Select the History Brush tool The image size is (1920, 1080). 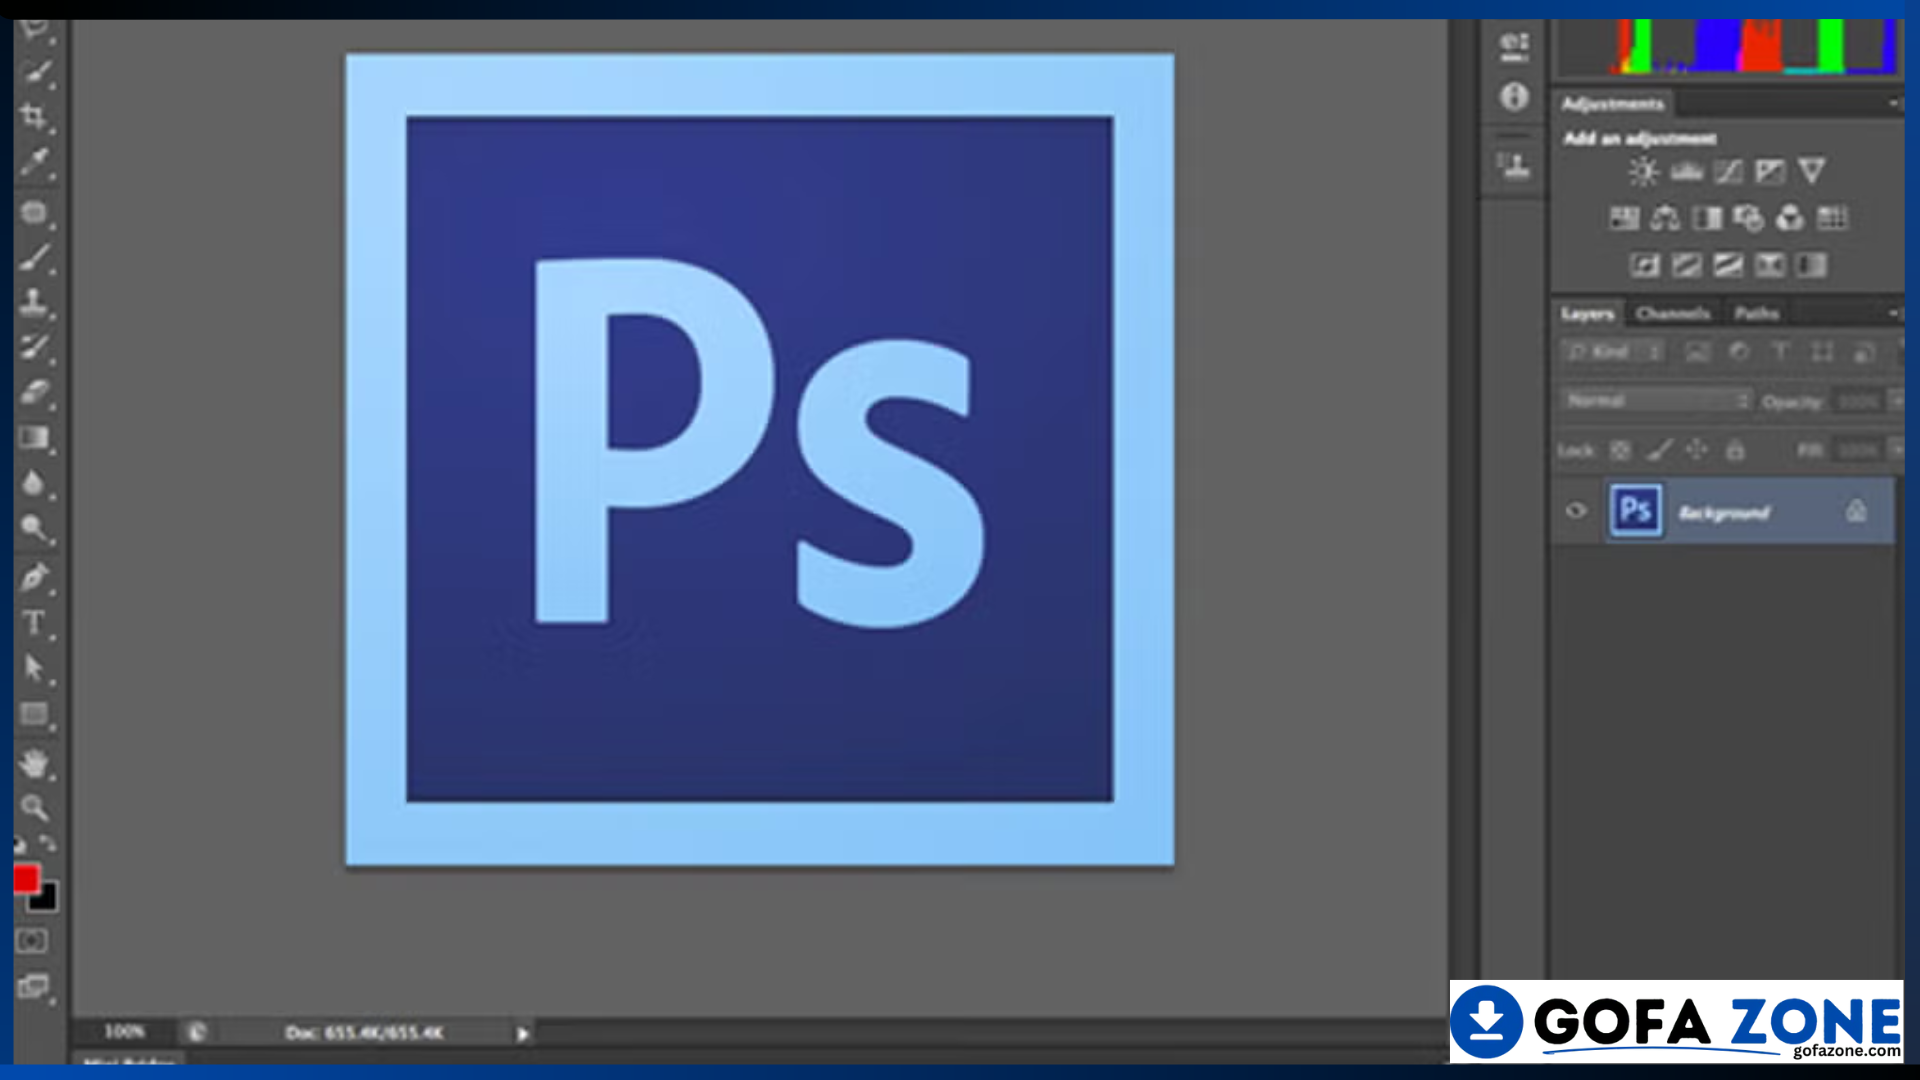[35, 347]
